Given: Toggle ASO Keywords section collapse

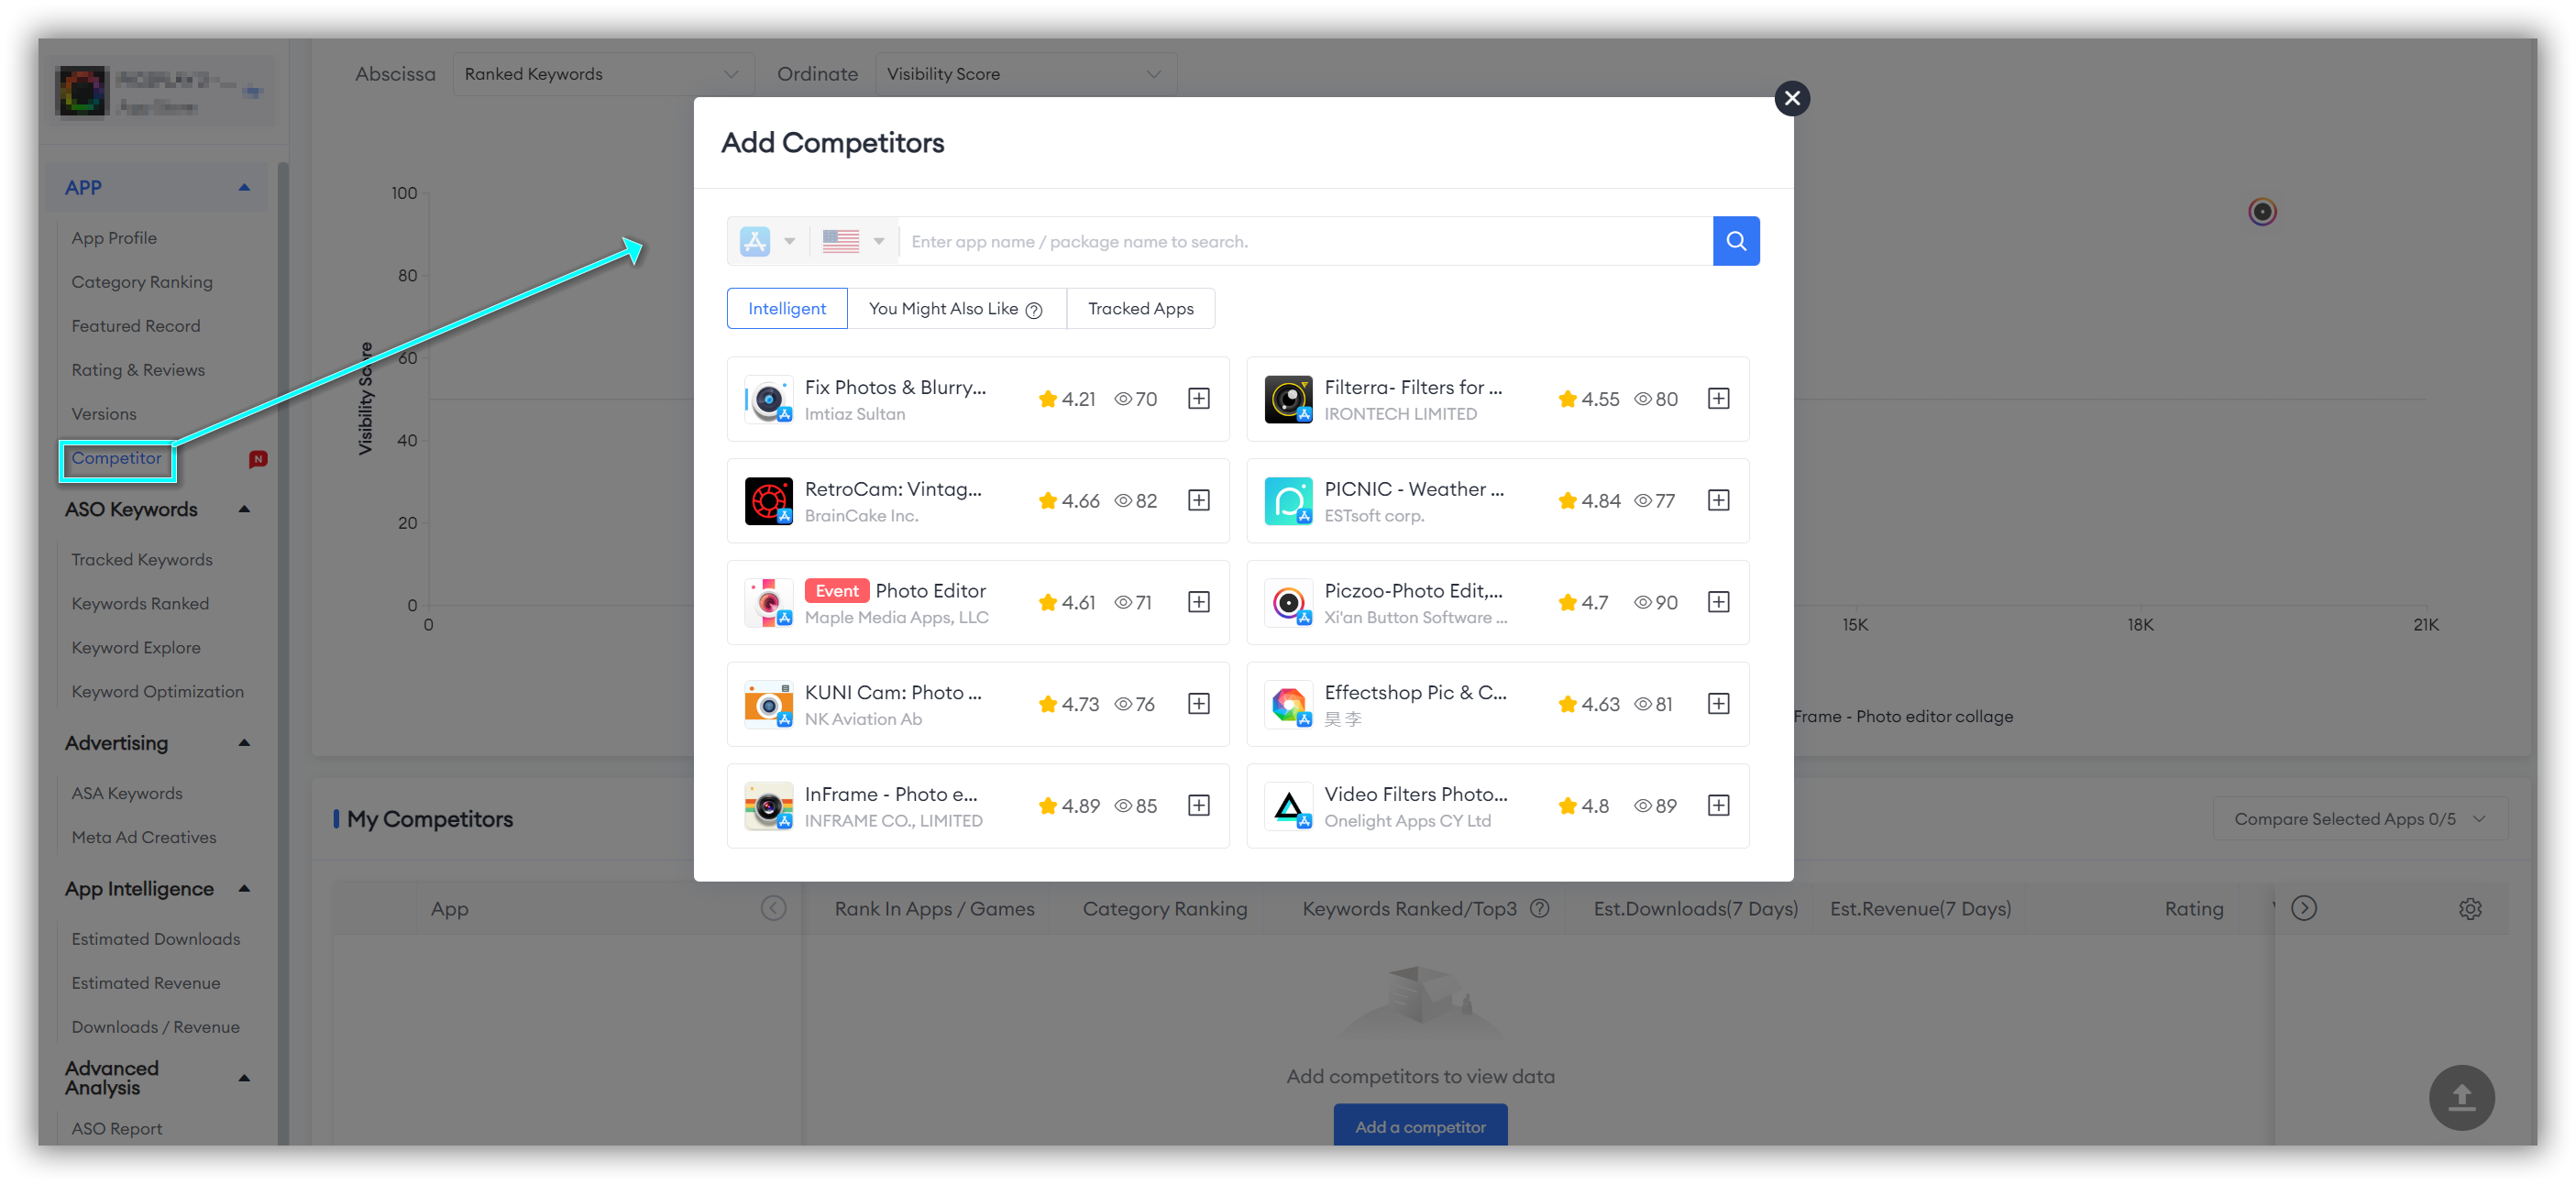Looking at the screenshot, I should (241, 510).
